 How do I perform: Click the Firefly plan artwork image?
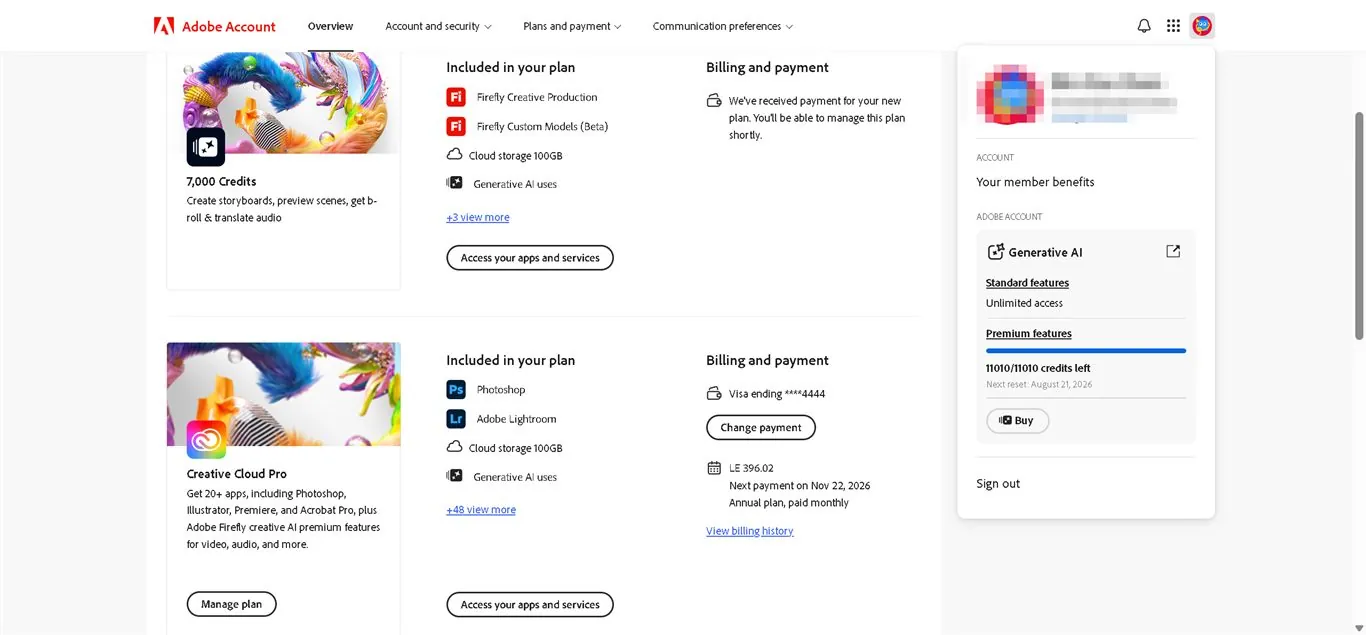click(x=292, y=103)
